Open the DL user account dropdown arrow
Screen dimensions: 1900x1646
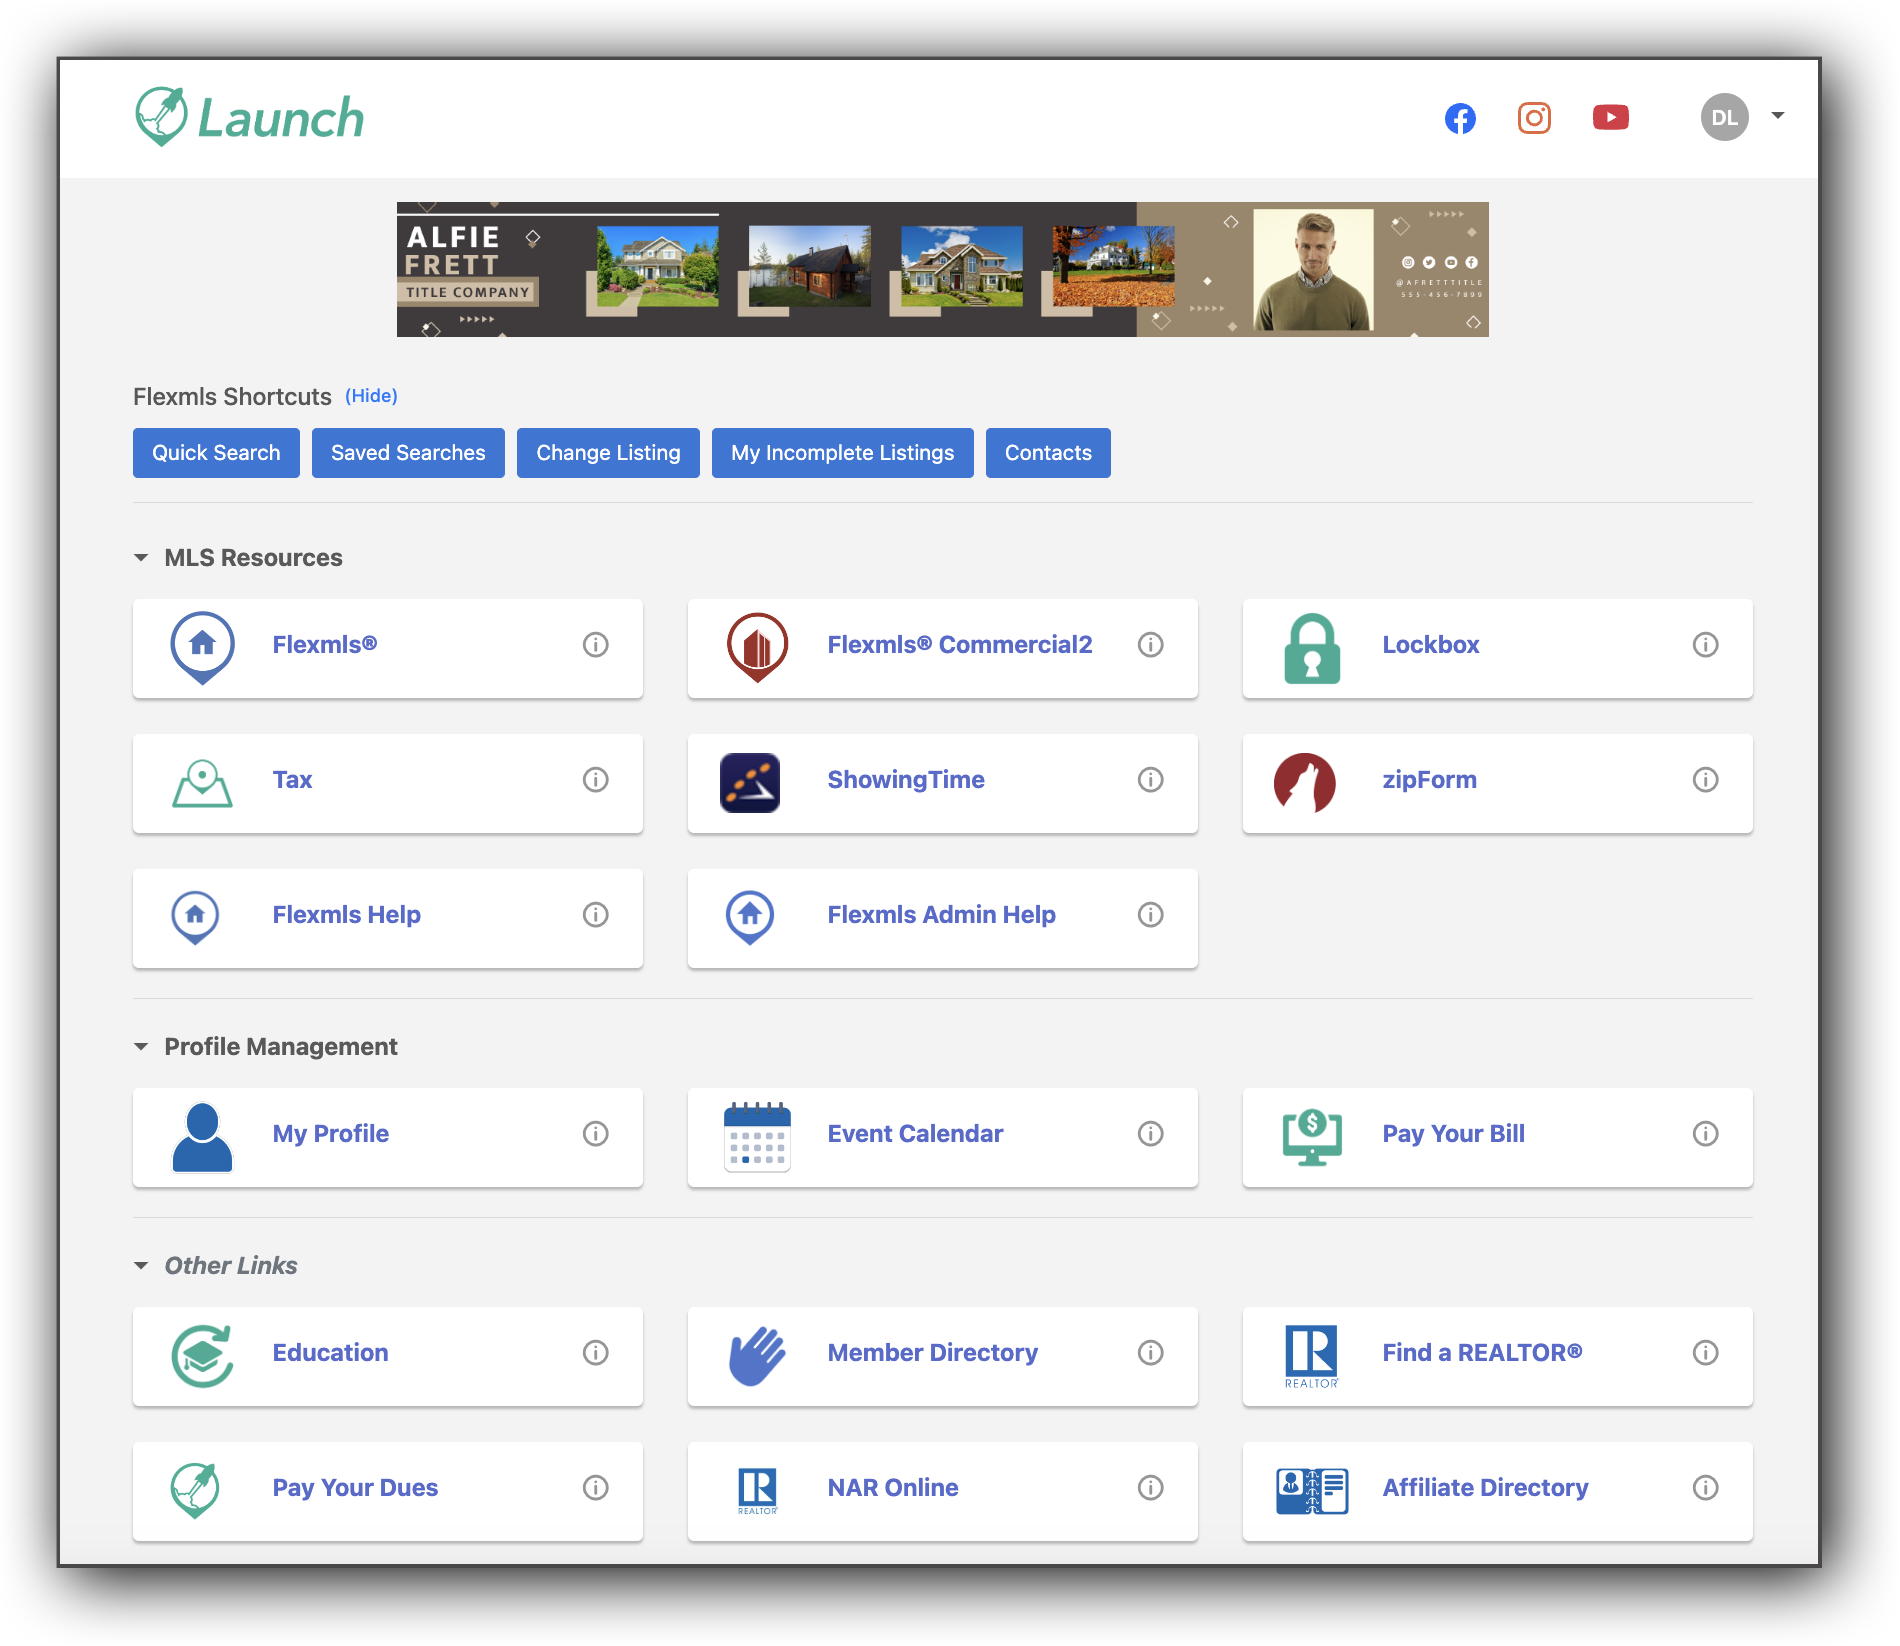coord(1778,116)
